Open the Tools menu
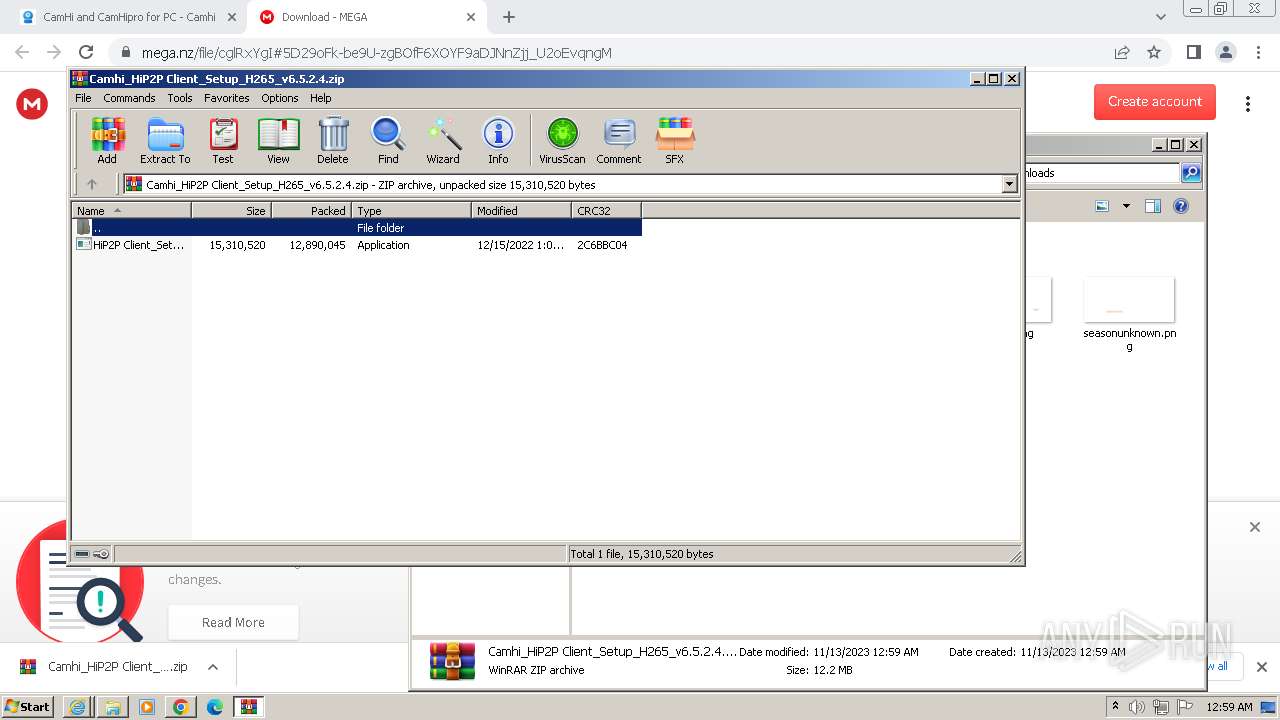The width and height of the screenshot is (1280, 720). [180, 98]
